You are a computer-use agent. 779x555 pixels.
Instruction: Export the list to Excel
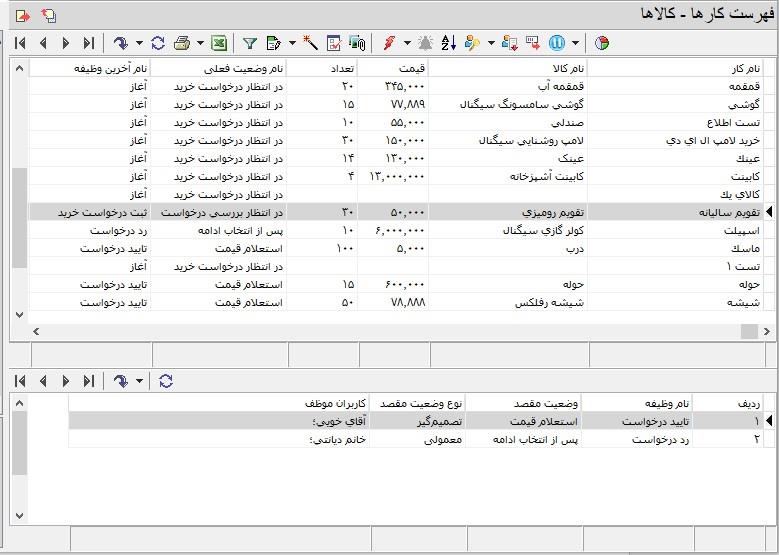(x=219, y=43)
